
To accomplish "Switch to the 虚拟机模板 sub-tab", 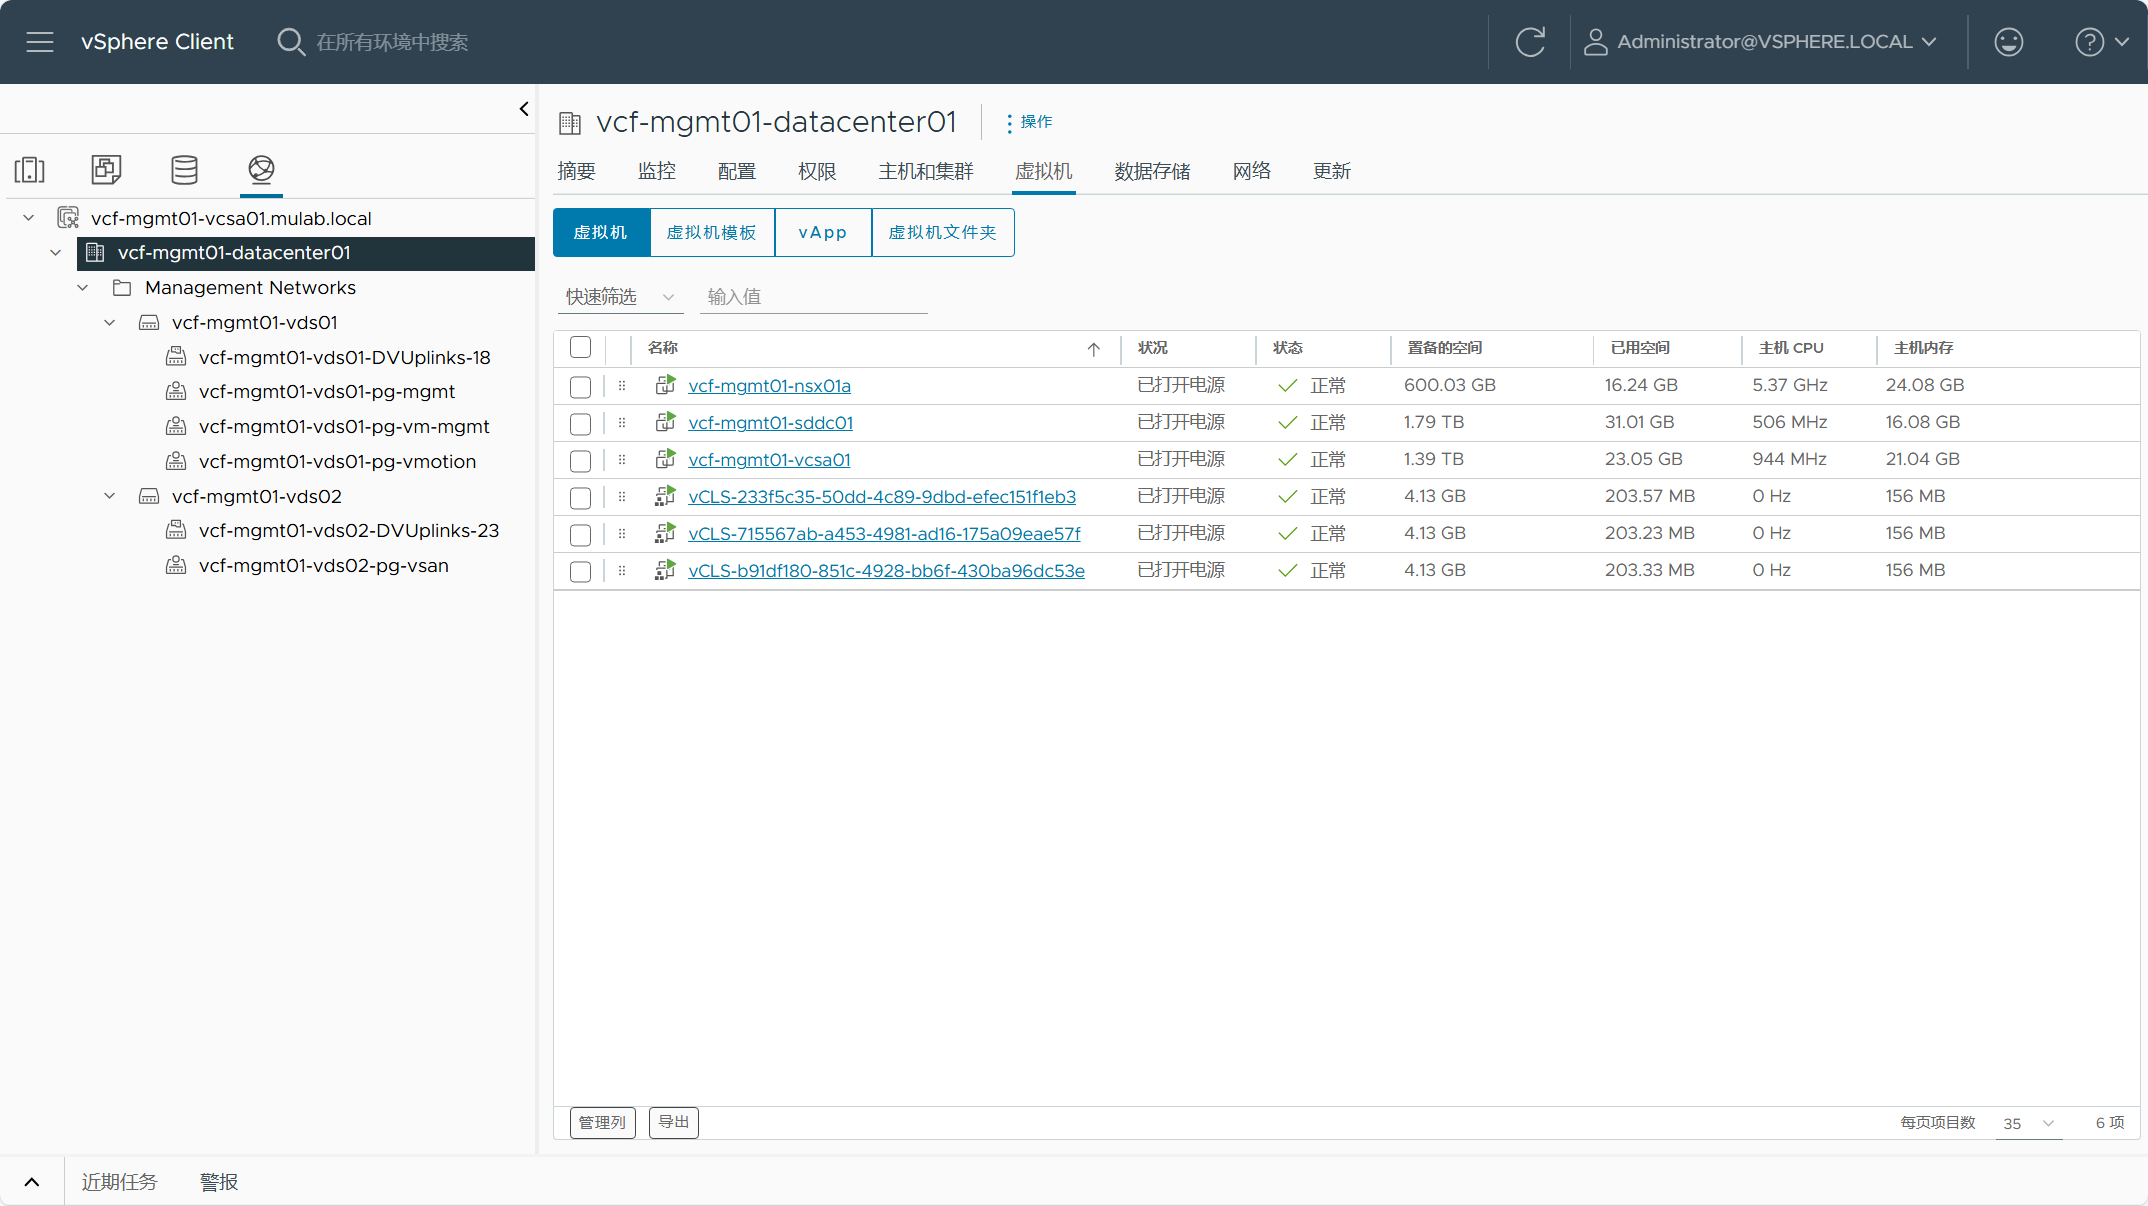I will 712,233.
